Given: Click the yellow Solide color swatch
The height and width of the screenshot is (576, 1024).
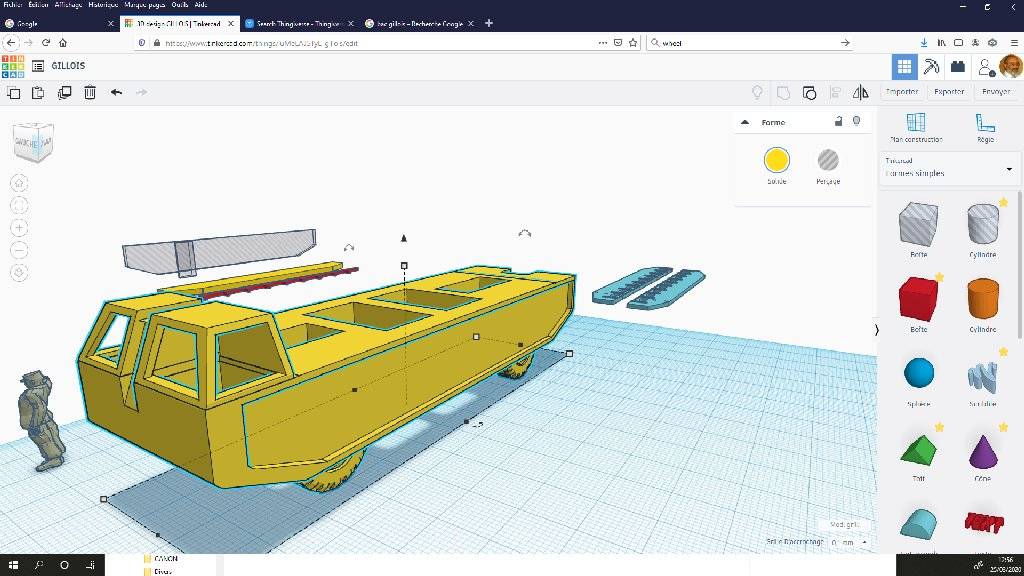Looking at the screenshot, I should pyautogui.click(x=777, y=160).
